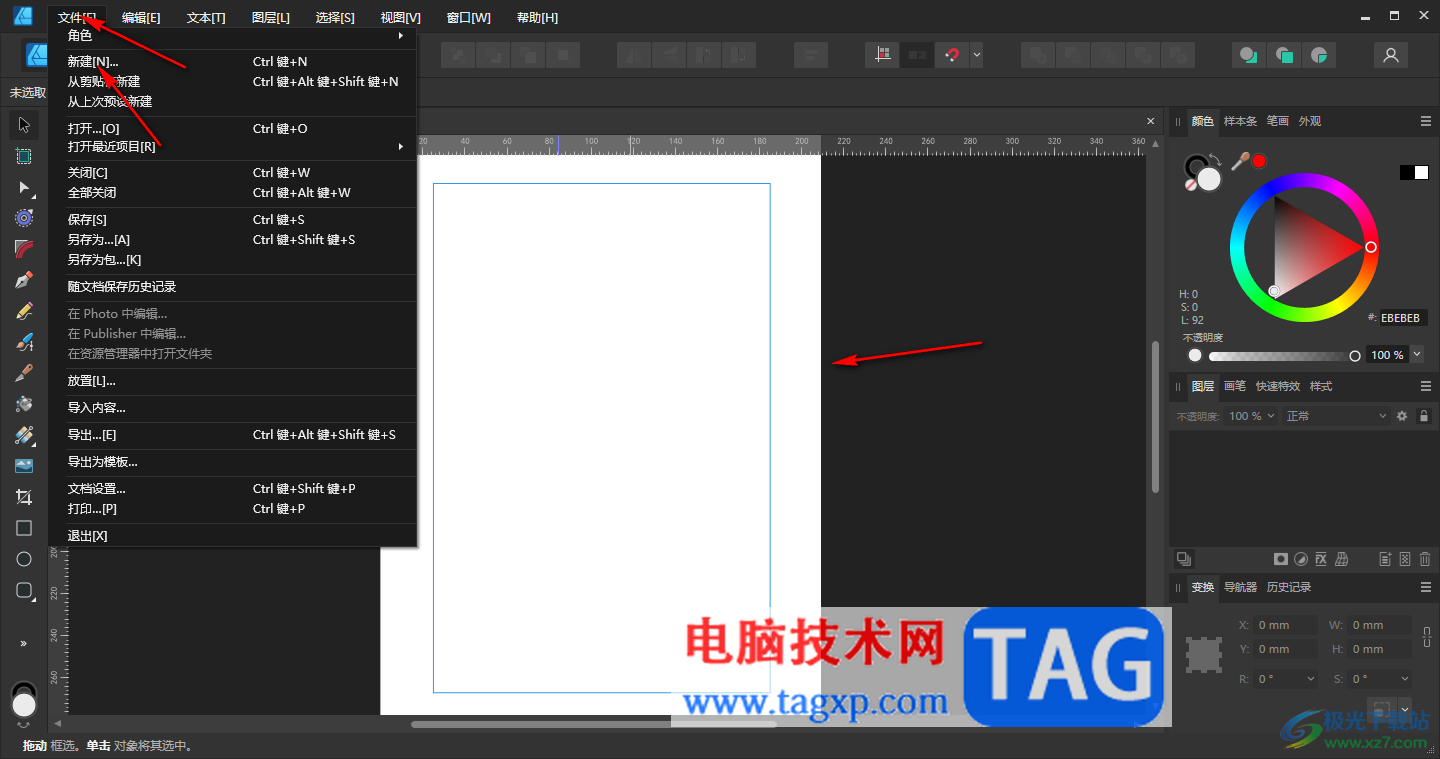The width and height of the screenshot is (1440, 759).
Task: Click the X position 0 mm field
Action: click(x=1287, y=625)
